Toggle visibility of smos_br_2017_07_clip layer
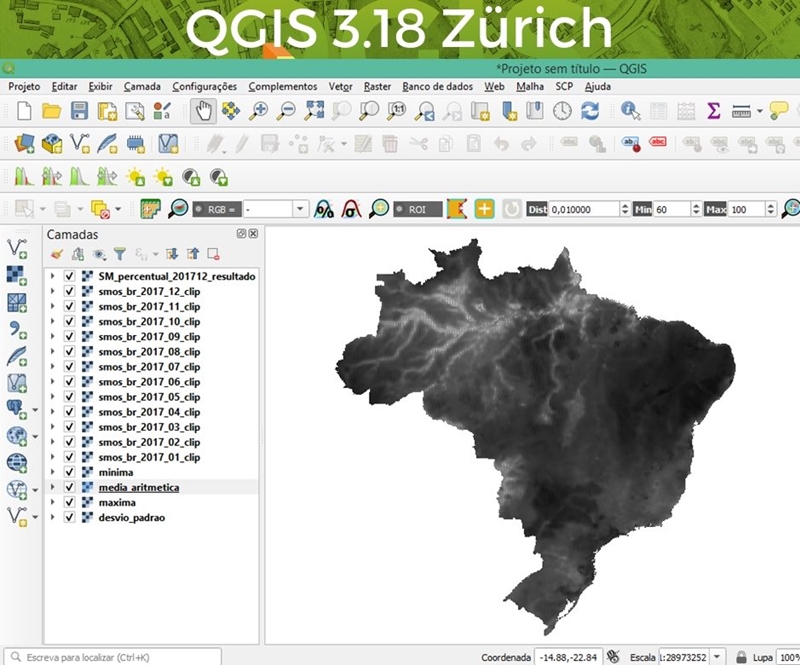 [x=69, y=366]
